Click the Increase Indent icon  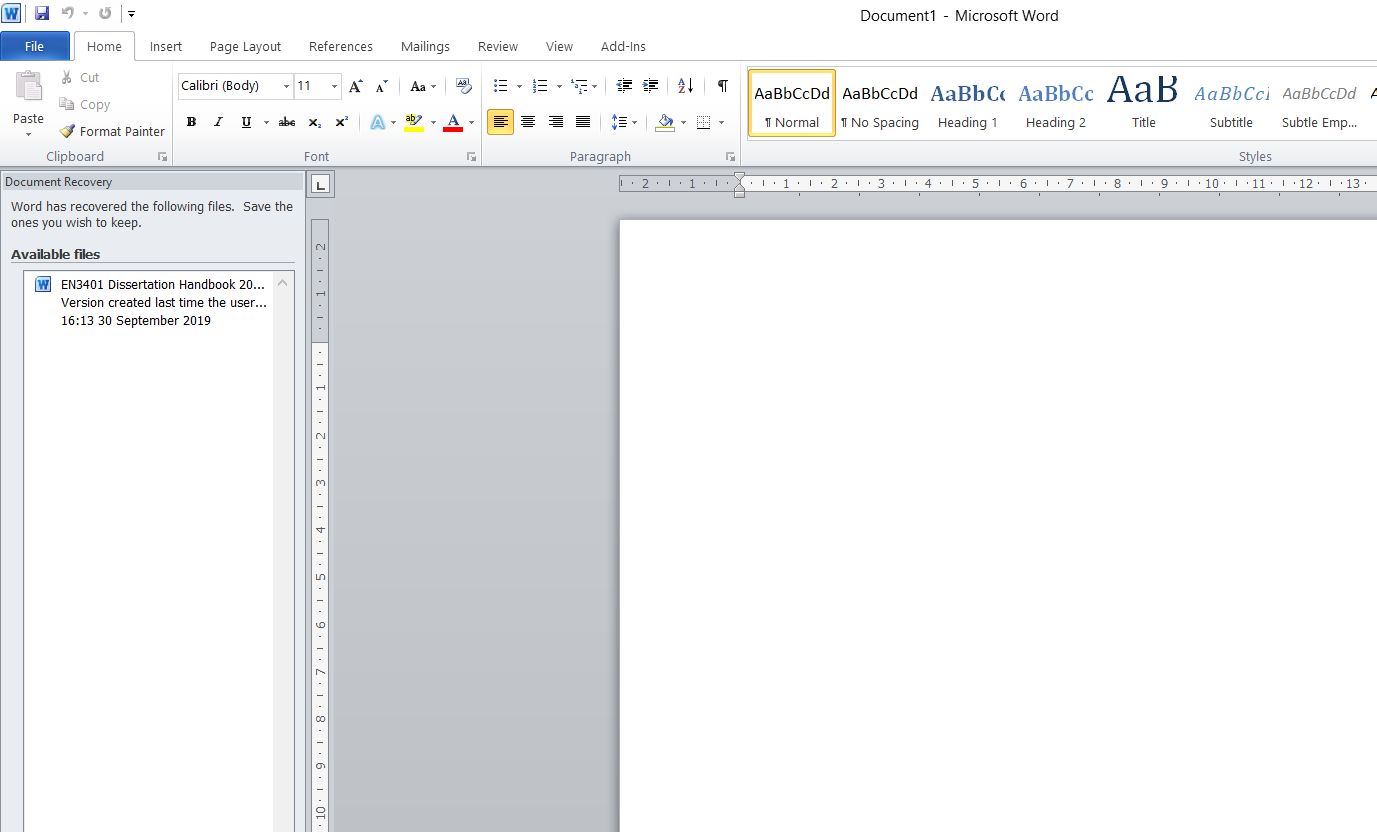coord(650,86)
